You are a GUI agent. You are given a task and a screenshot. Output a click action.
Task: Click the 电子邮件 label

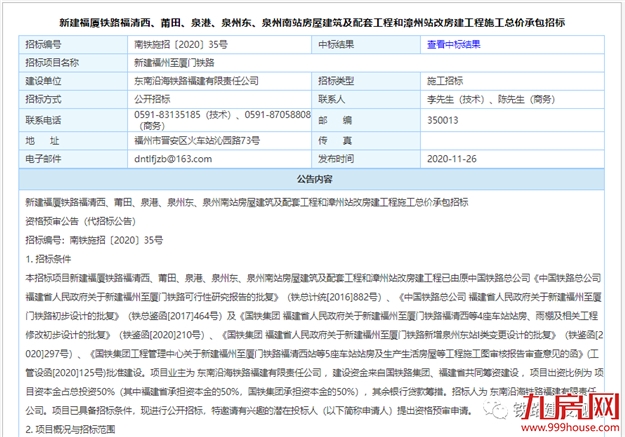[43, 159]
